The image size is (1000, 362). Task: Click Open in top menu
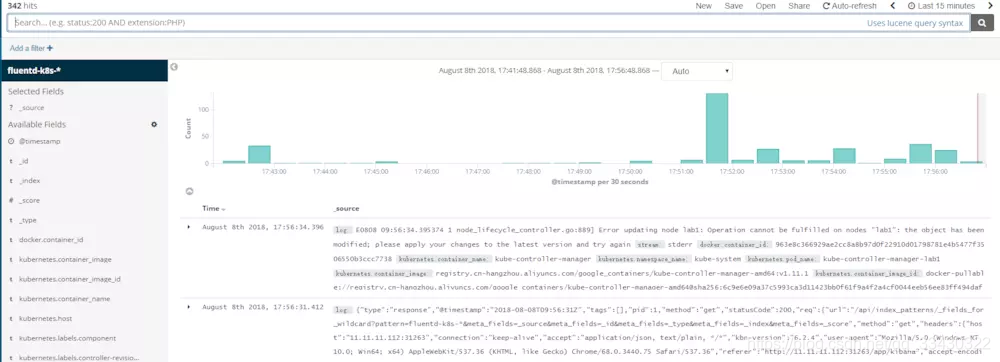(765, 6)
